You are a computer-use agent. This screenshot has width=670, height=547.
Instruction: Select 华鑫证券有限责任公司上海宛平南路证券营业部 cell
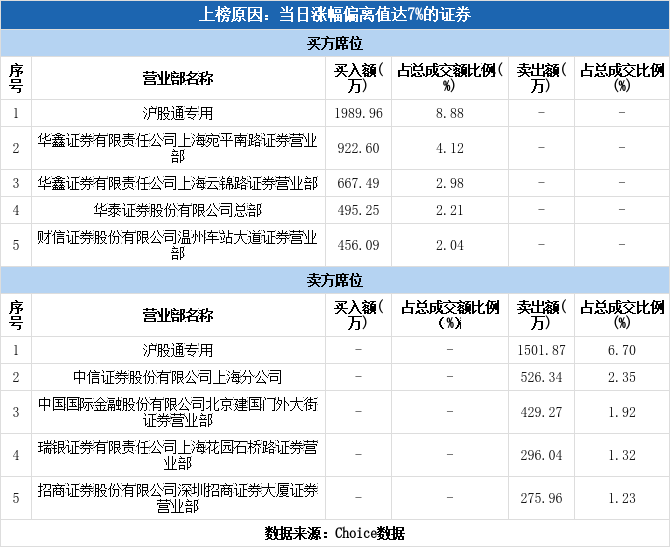point(178,148)
